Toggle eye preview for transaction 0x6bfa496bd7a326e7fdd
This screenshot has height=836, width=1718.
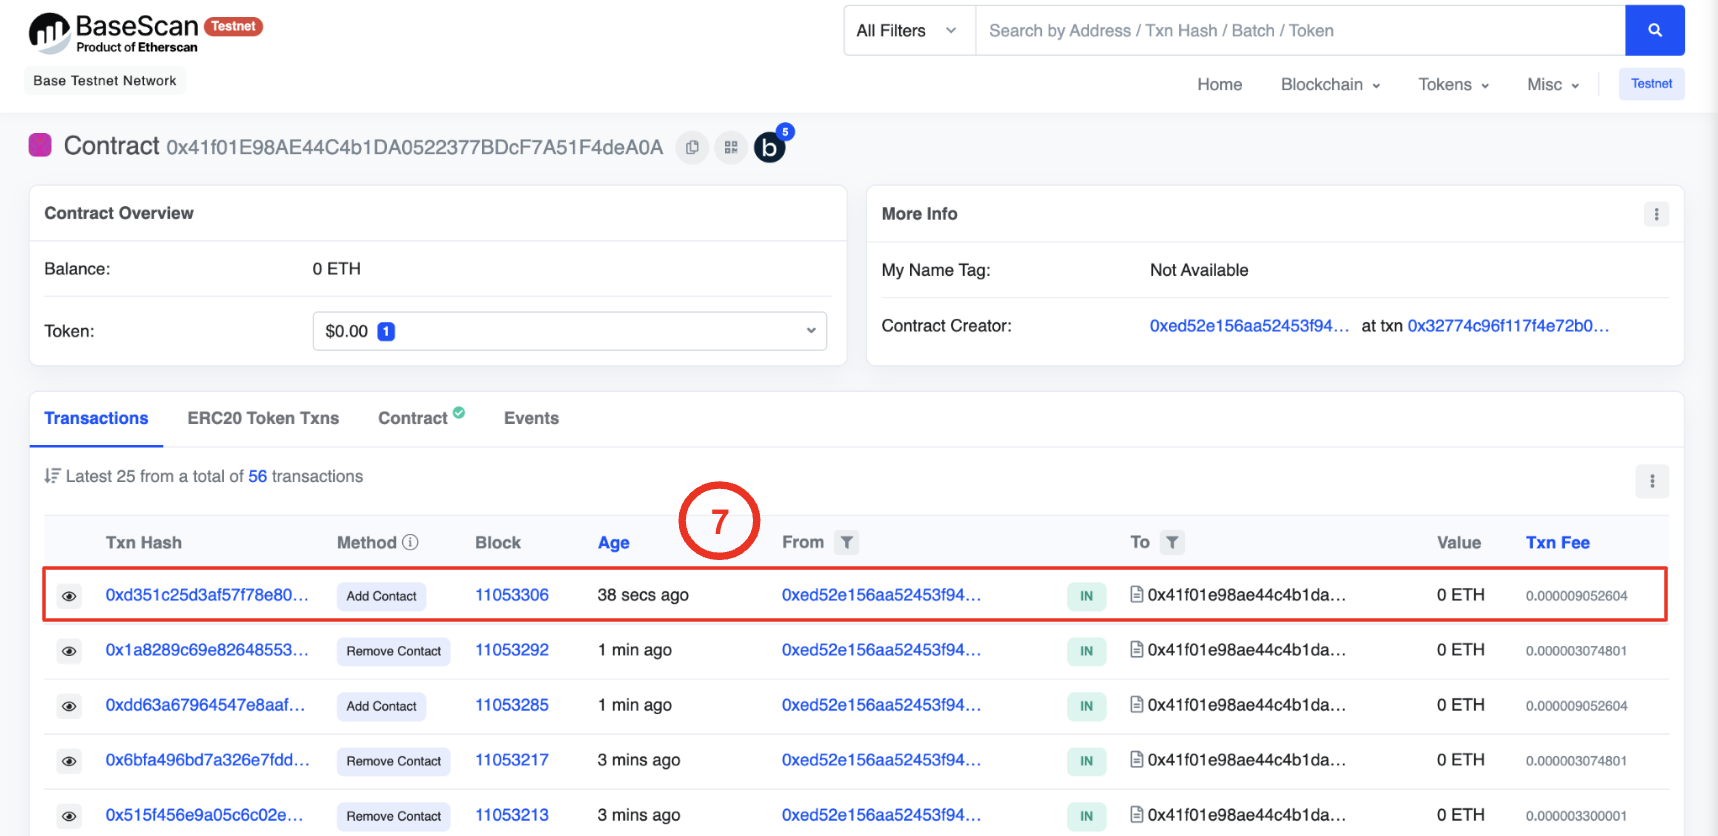coord(69,761)
